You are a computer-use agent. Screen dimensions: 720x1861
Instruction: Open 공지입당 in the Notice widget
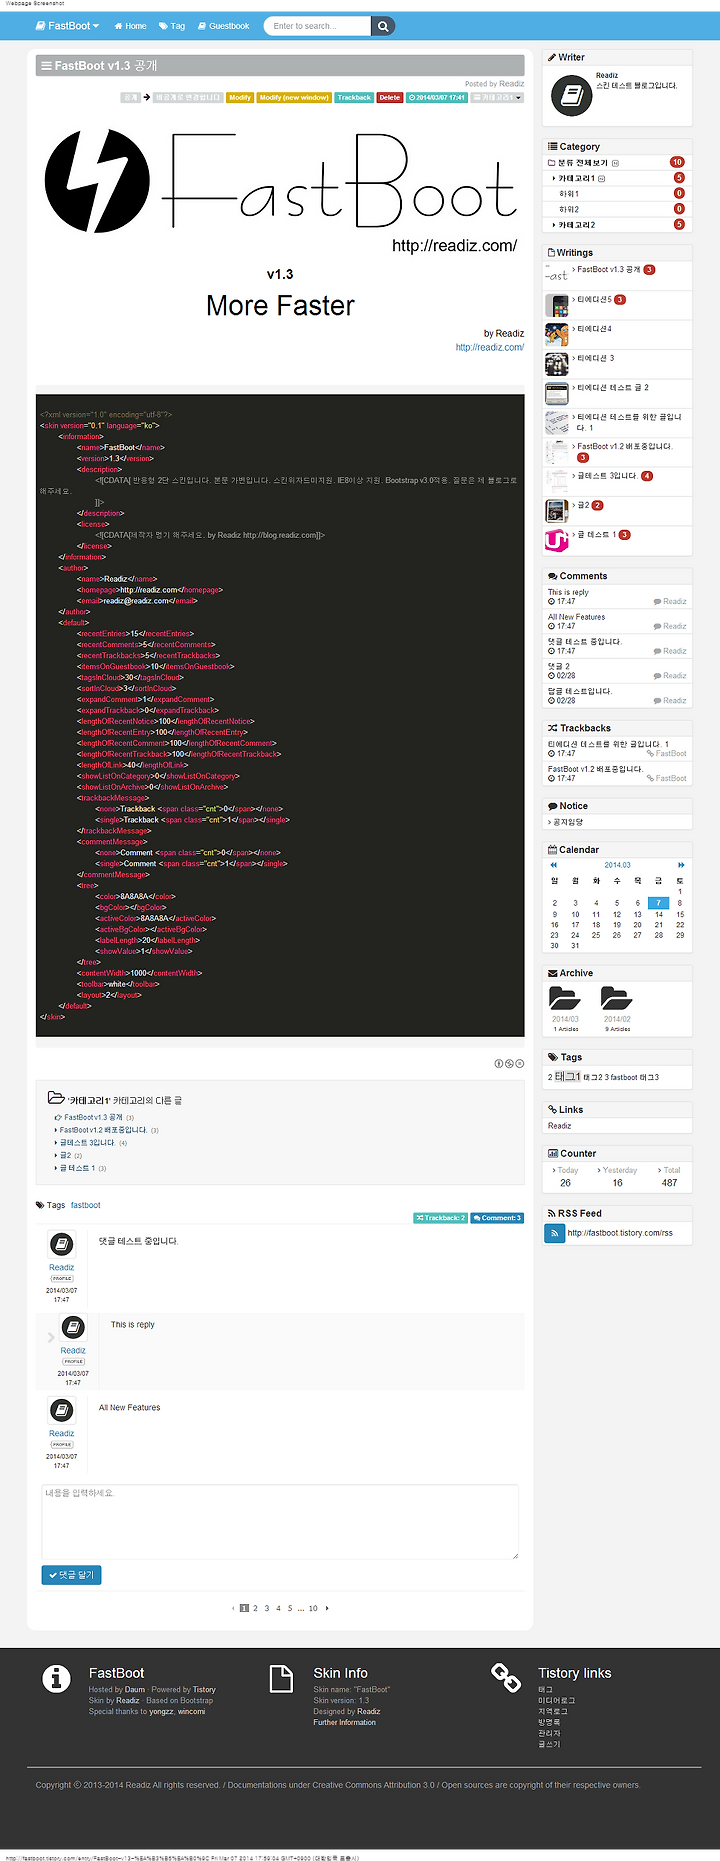click(x=567, y=822)
